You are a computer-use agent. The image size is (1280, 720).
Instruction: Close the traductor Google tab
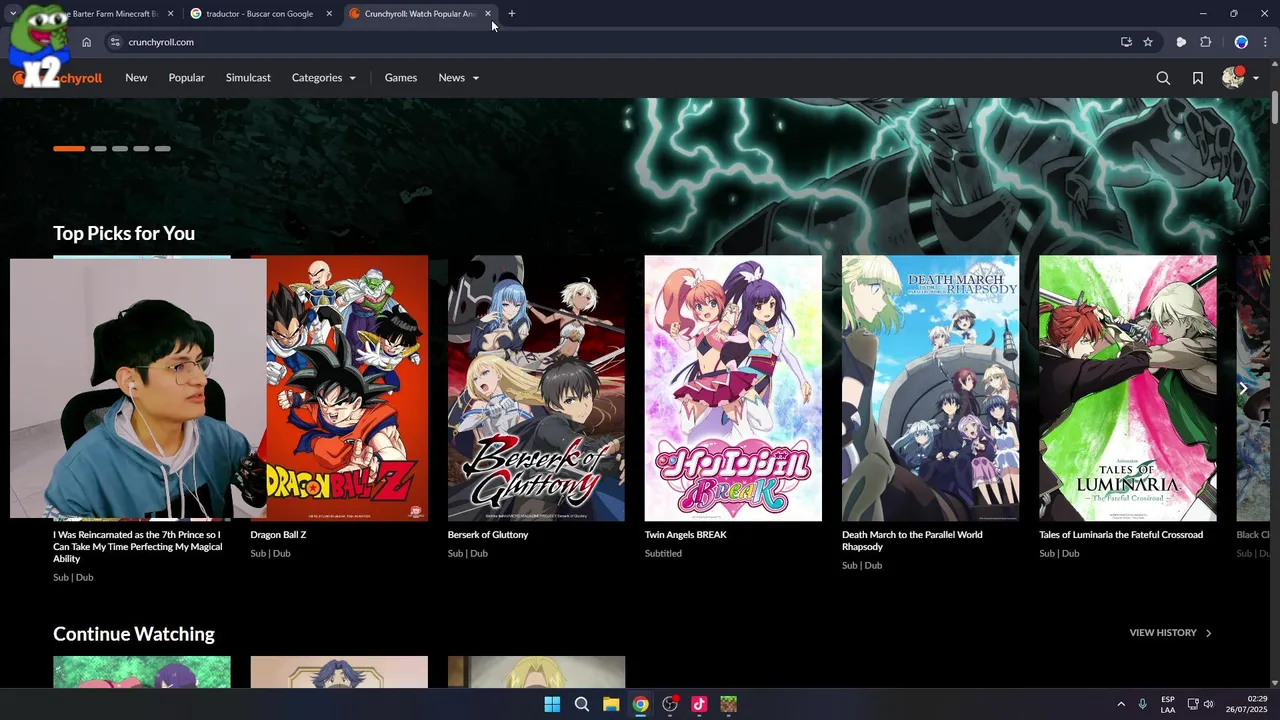point(329,14)
